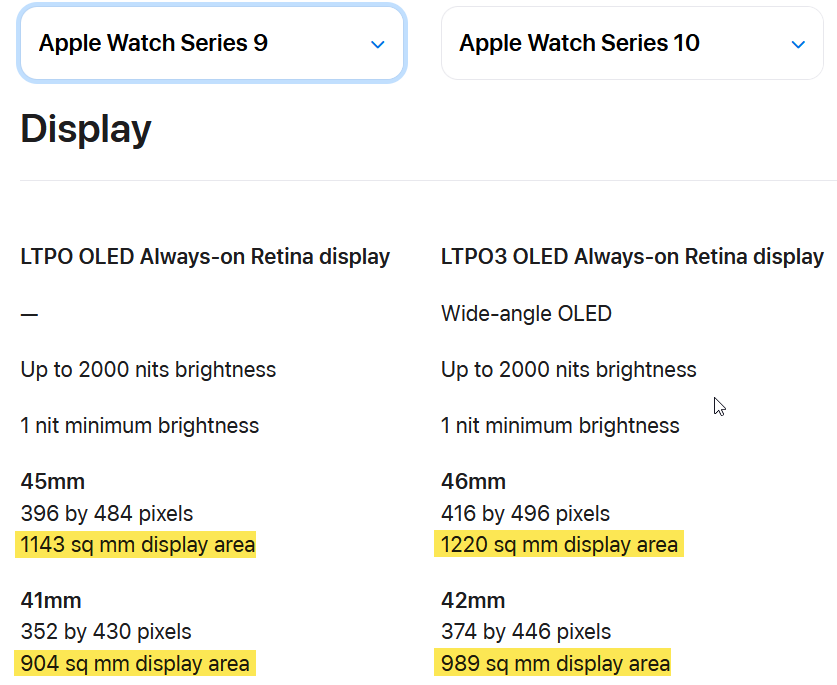Viewport: 837px width, 685px height.
Task: Click the 42mm size label
Action: click(x=473, y=600)
